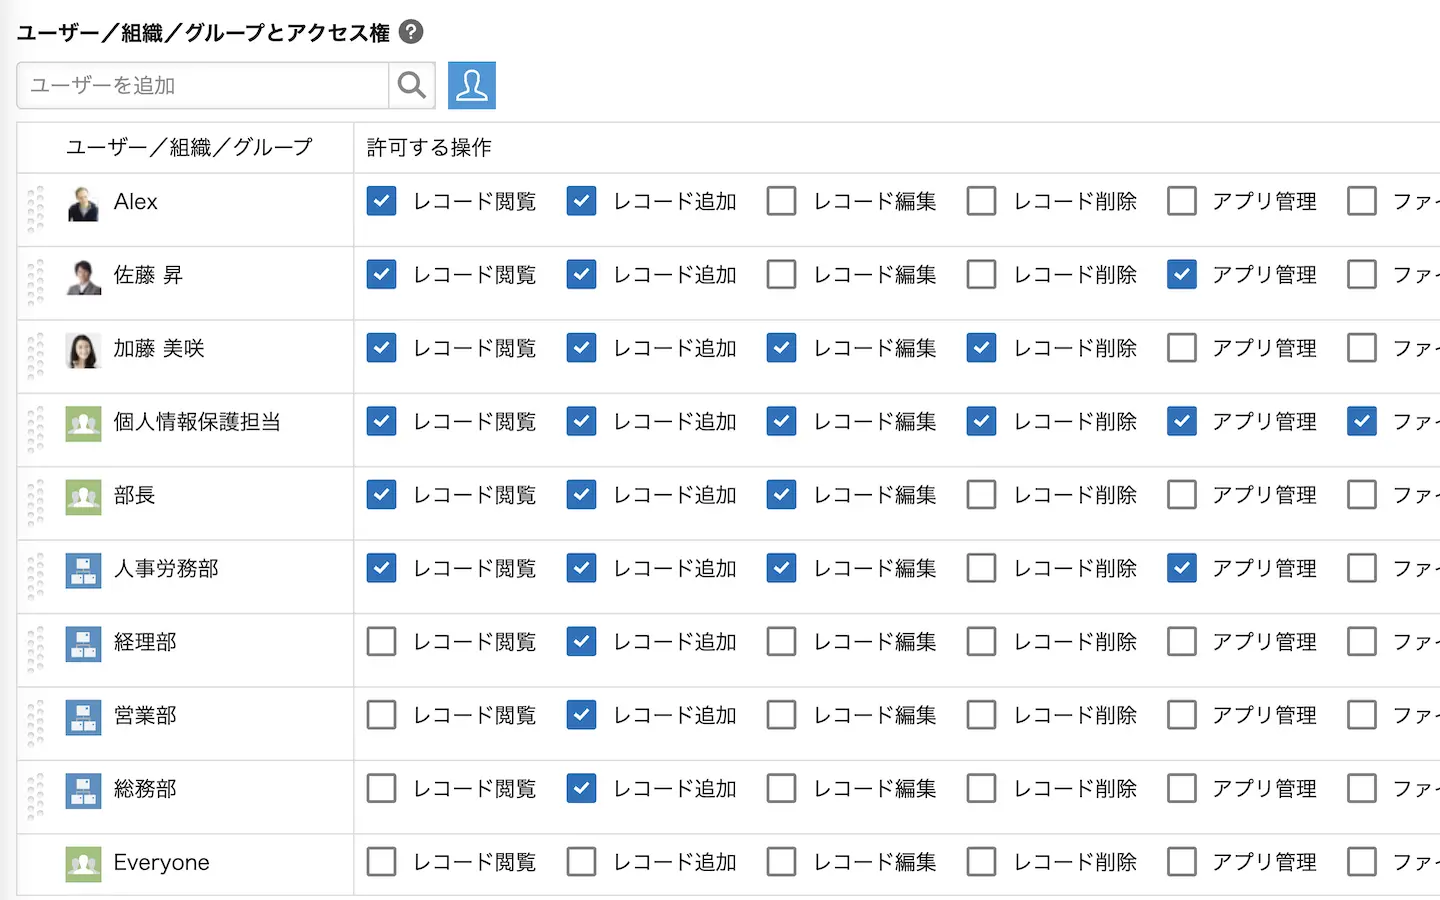Viewport: 1440px width, 900px height.
Task: Uncheck レコード追加 for 総務部
Action: (x=581, y=788)
